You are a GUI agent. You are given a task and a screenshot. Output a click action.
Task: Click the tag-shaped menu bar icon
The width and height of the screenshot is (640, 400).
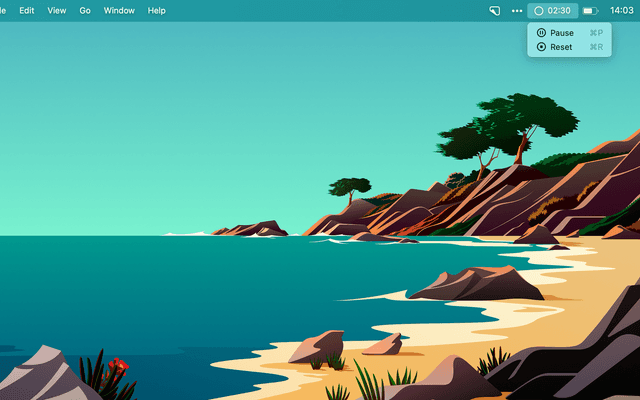(494, 10)
